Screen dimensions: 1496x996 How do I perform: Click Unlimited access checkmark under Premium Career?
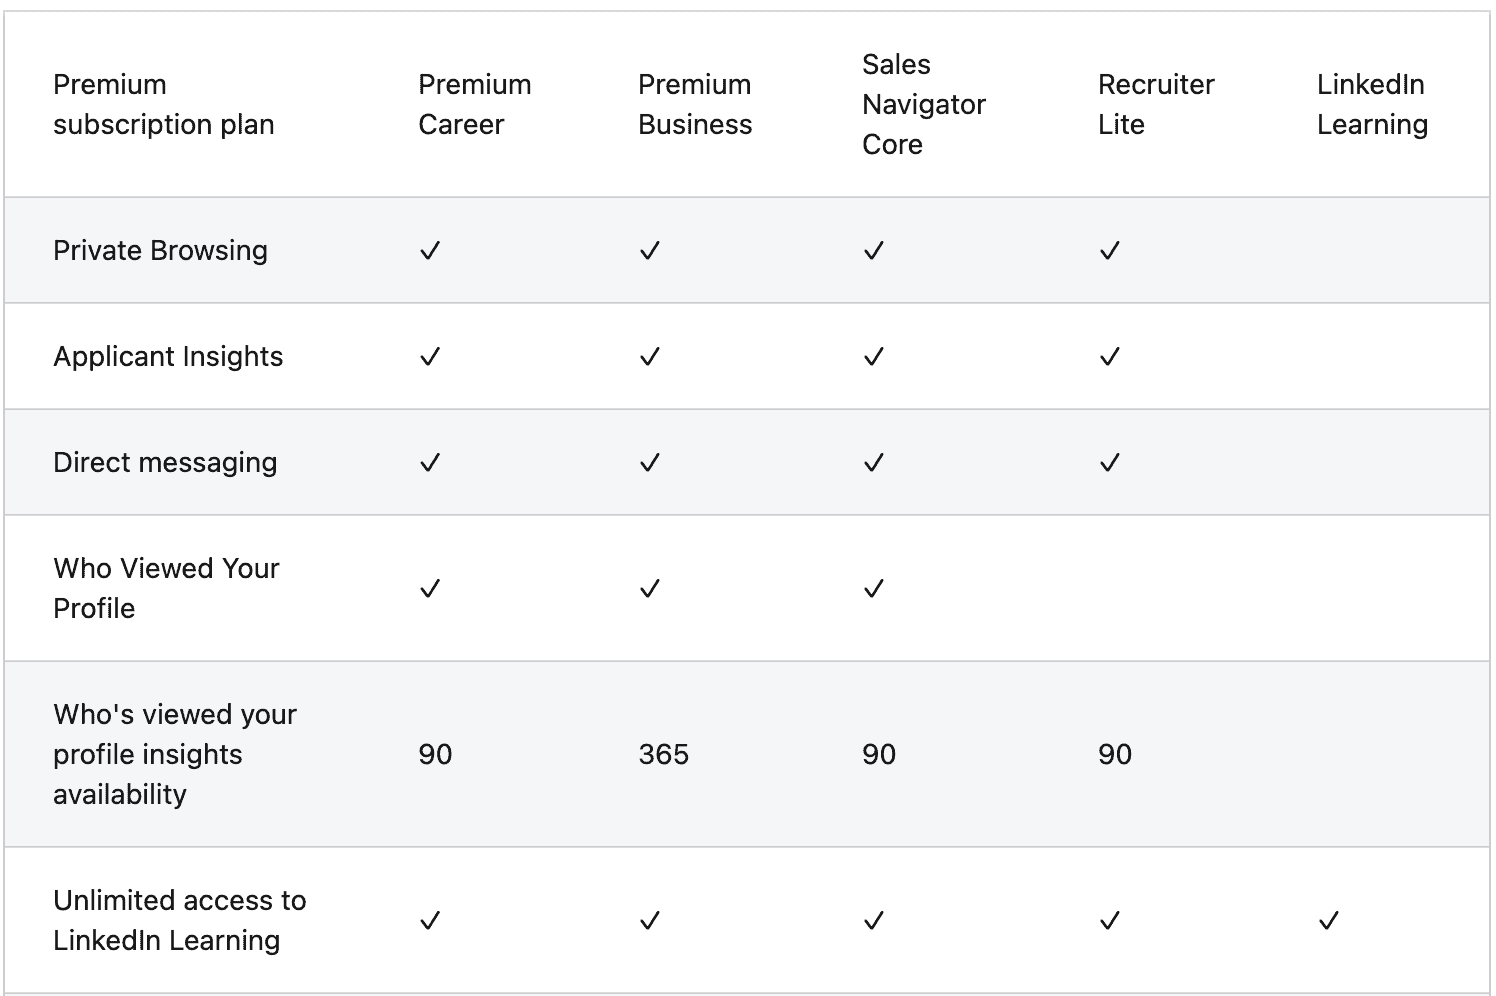430,921
